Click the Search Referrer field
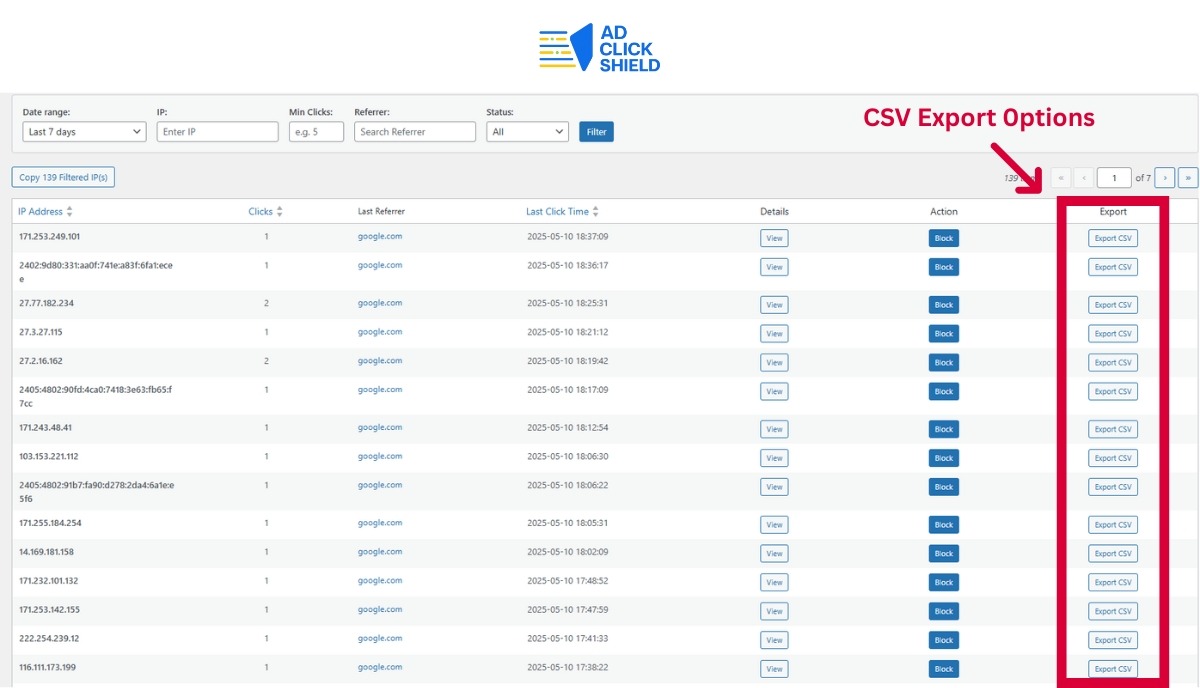1200x688 pixels. [415, 131]
